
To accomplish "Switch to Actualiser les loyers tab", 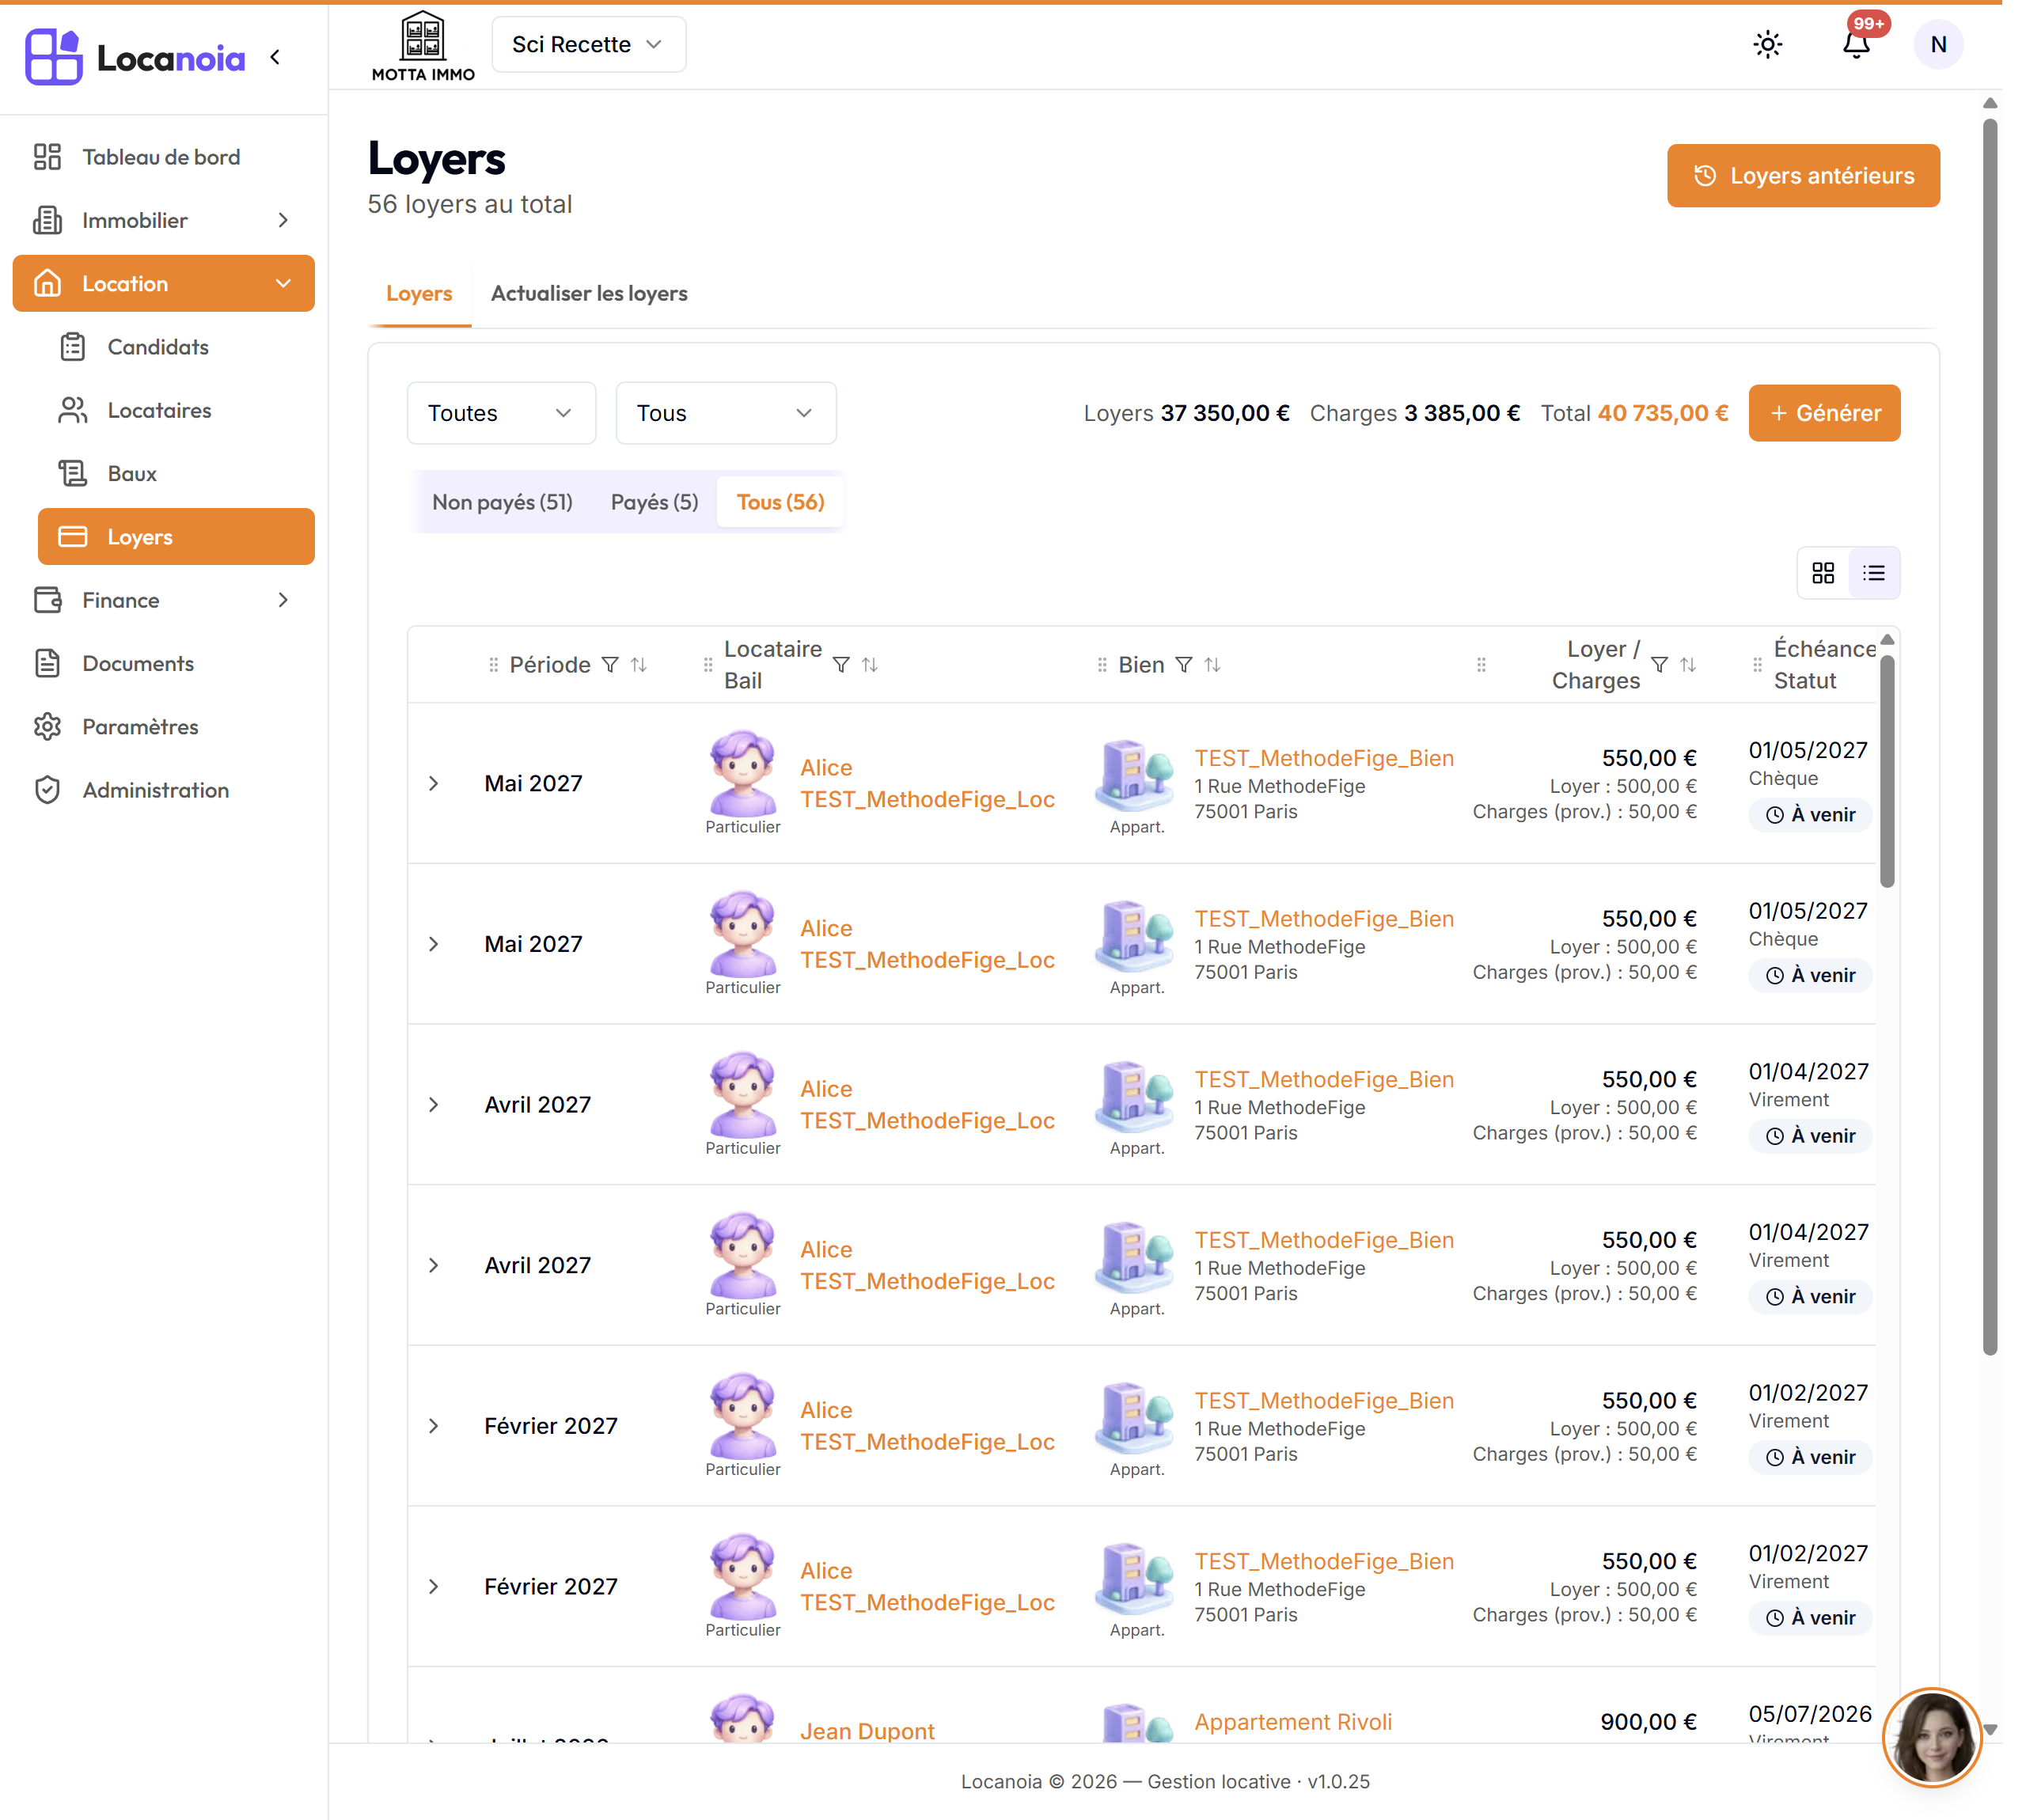I will pos(589,294).
